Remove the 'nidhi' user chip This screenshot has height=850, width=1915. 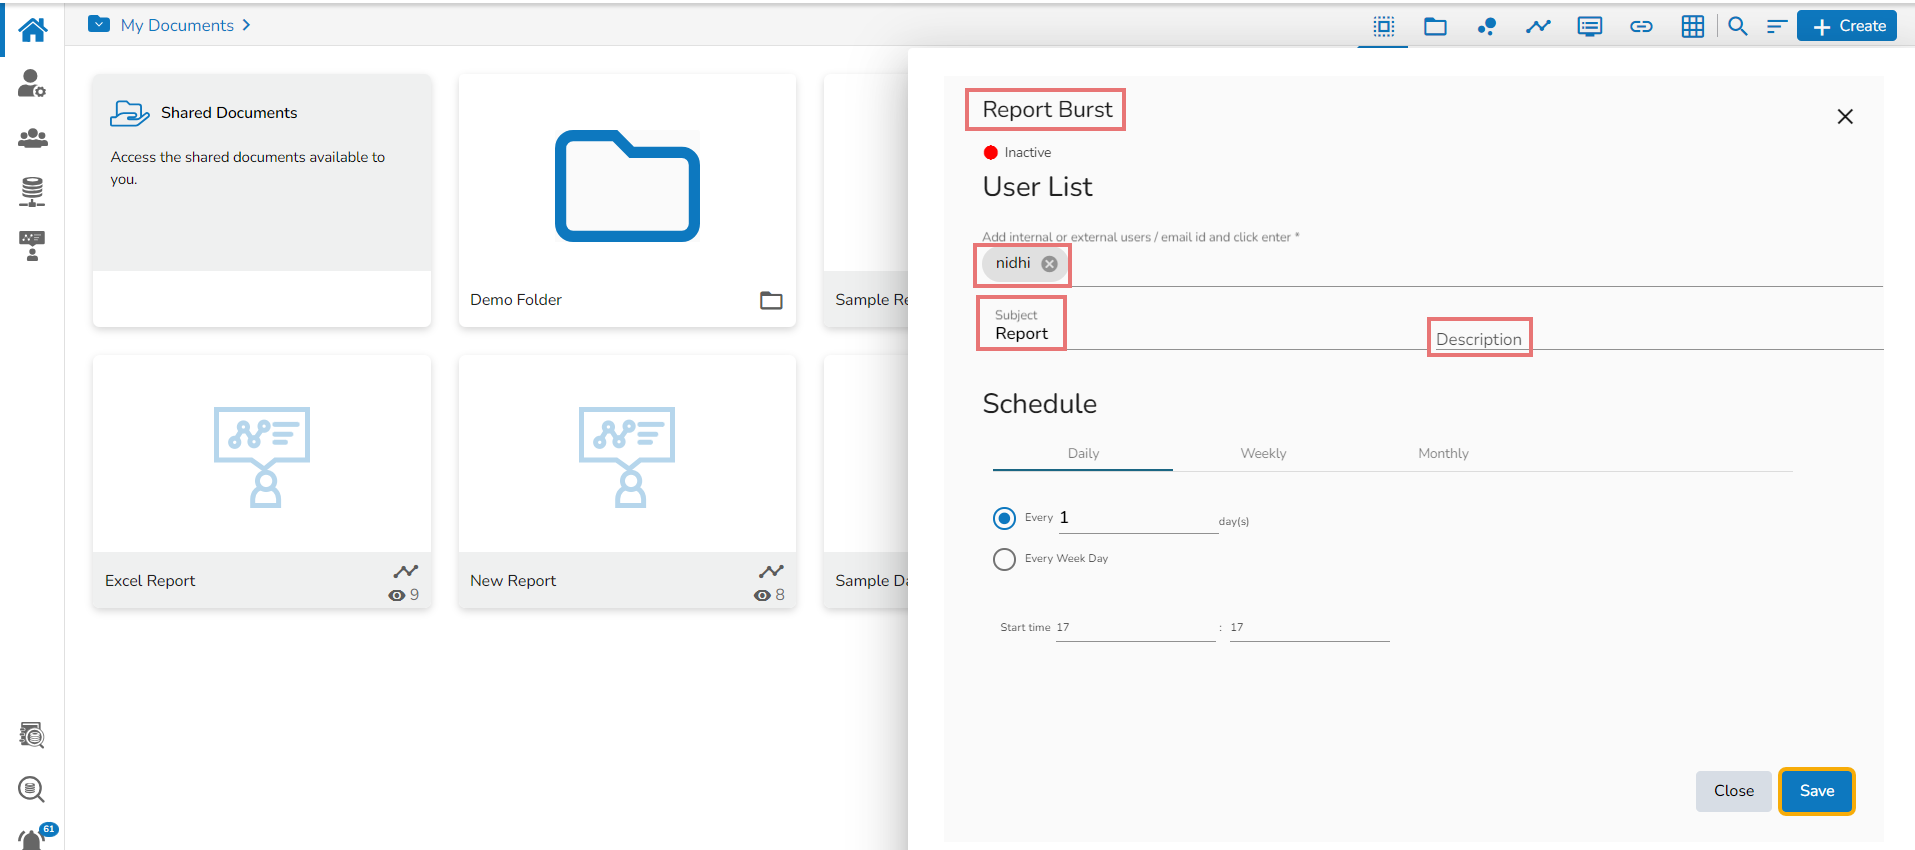[x=1049, y=264]
